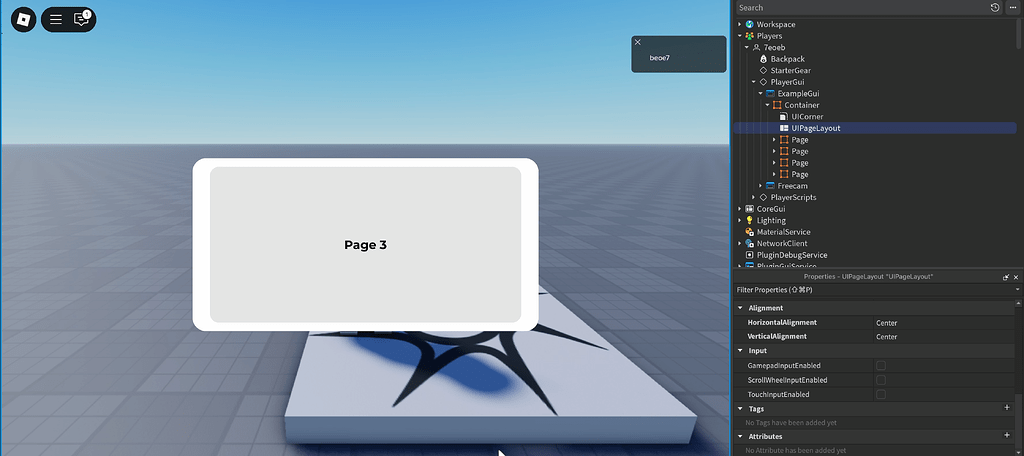
Task: Collapse the PlayerGui node
Action: tap(754, 82)
